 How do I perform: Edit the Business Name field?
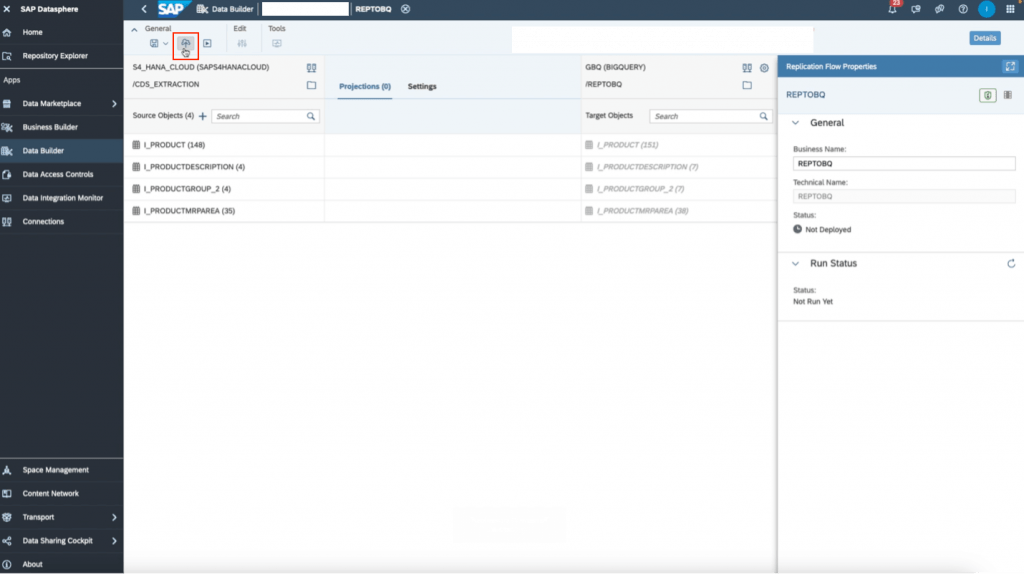[x=904, y=164]
